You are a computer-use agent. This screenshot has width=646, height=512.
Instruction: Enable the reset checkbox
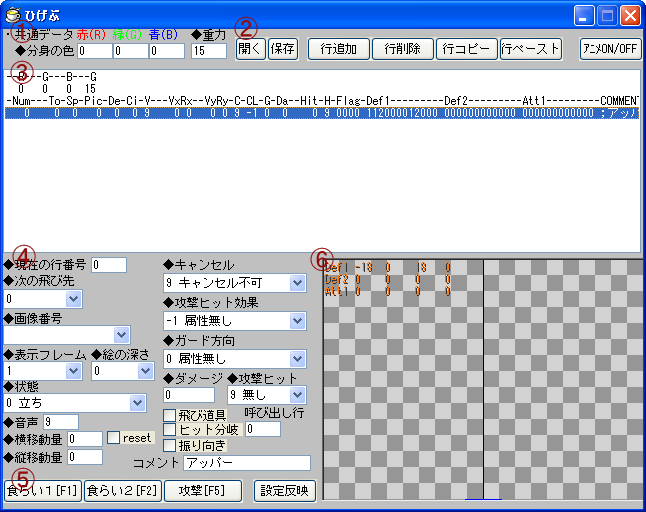pyautogui.click(x=114, y=438)
